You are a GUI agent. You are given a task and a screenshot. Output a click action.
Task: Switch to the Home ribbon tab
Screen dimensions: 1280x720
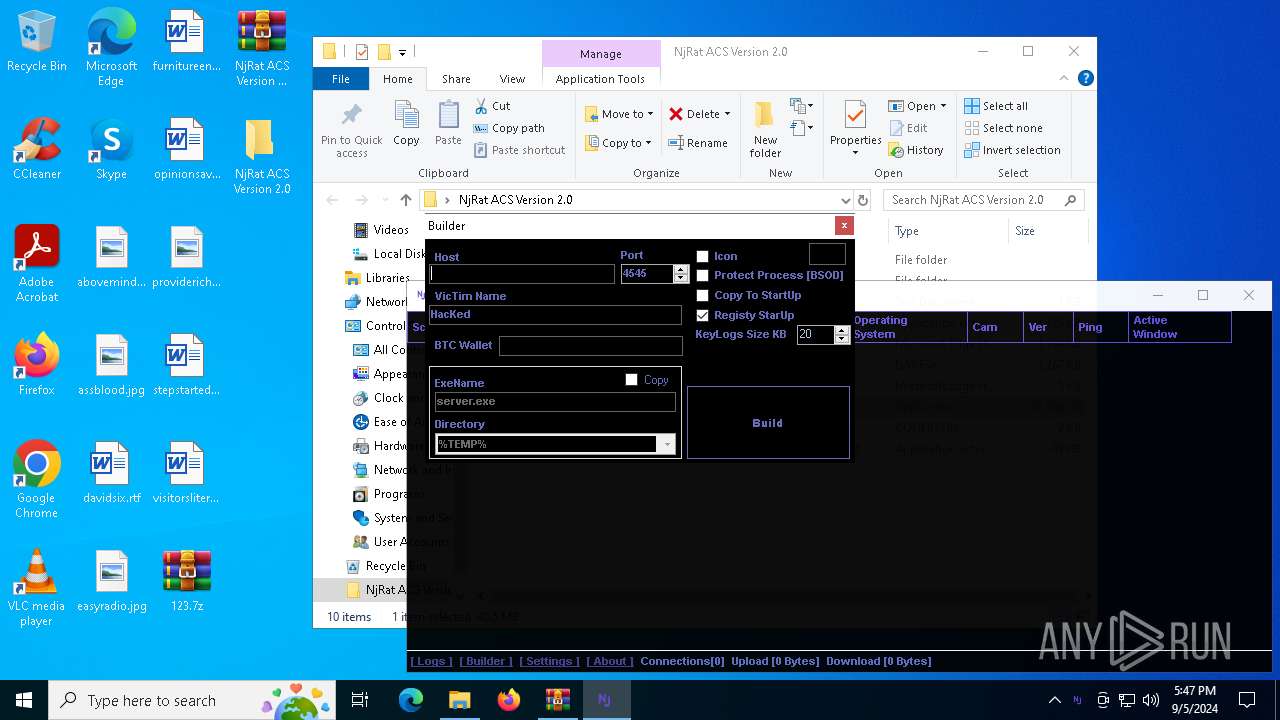pos(397,79)
